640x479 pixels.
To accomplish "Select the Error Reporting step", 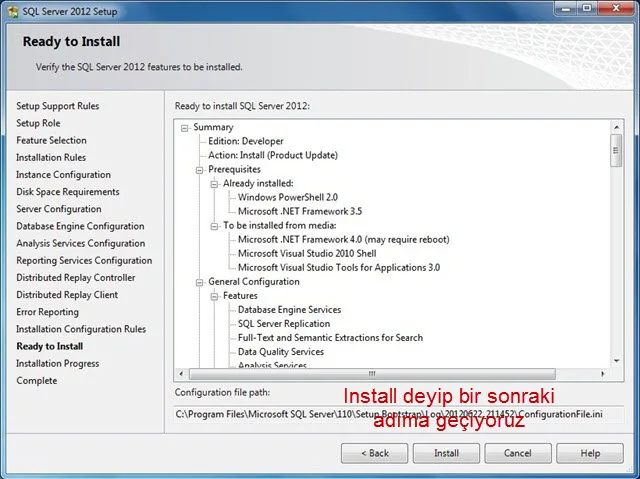I will [47, 312].
